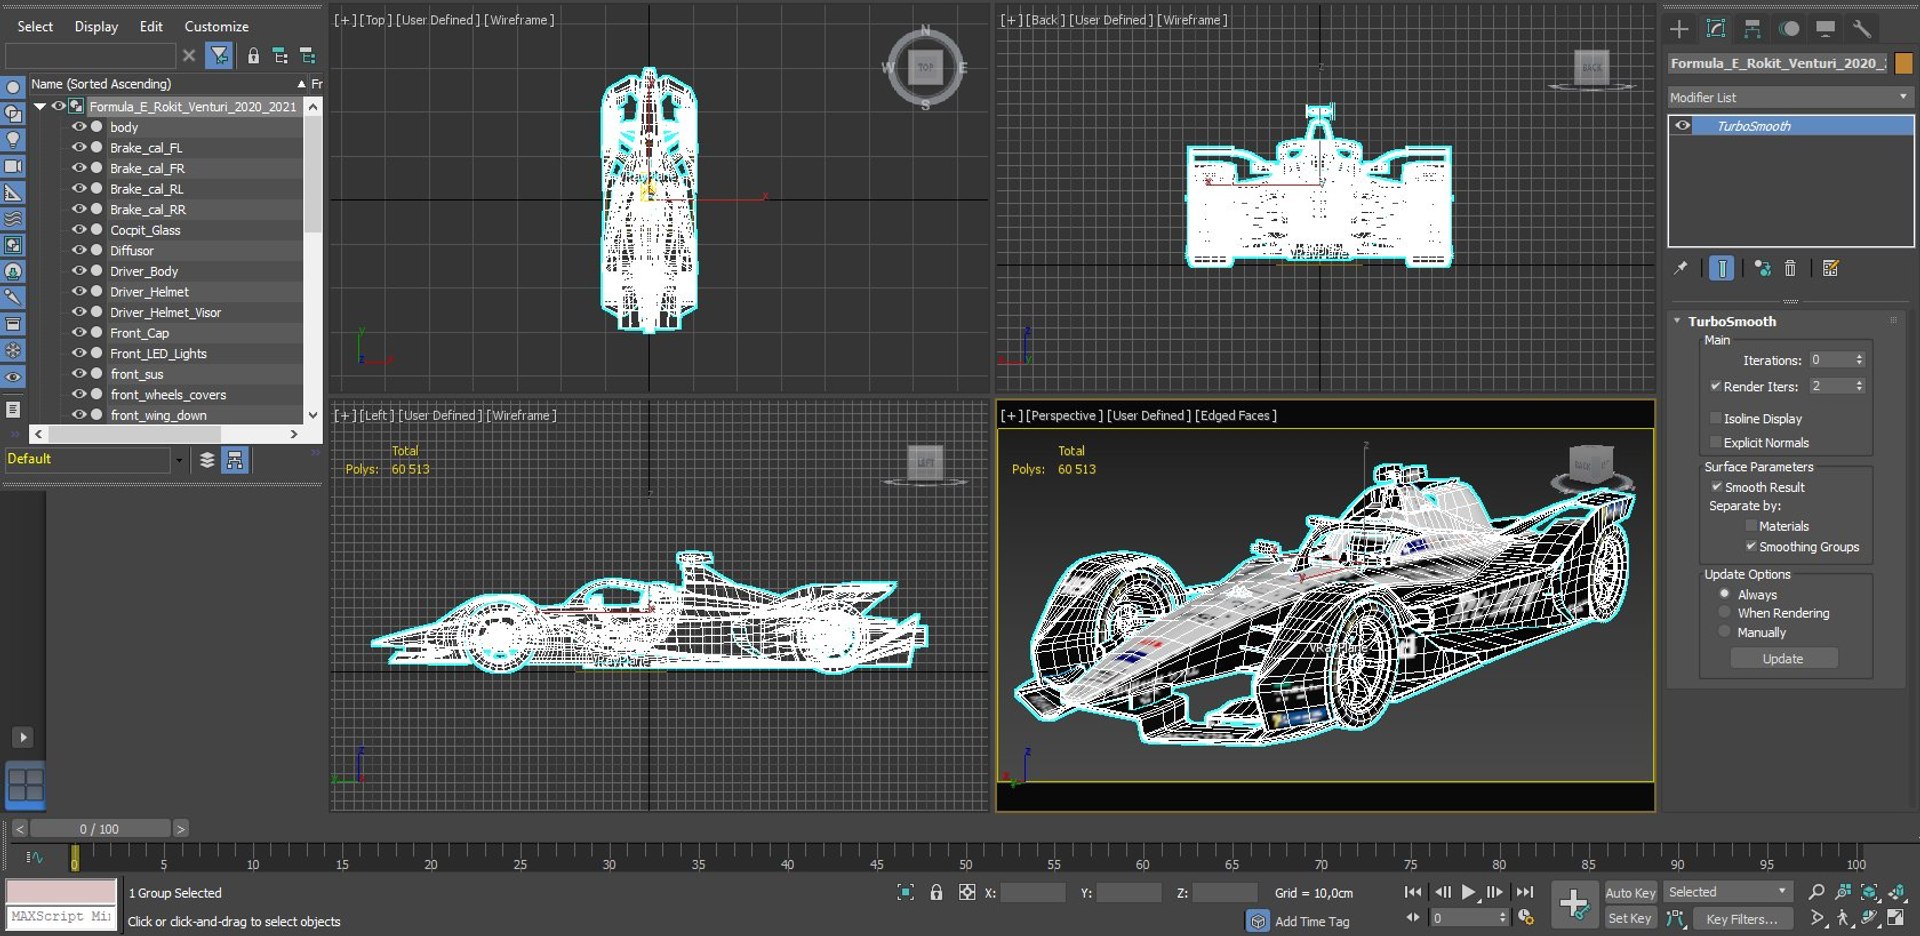Toggle Display Space Warps filter icon
The width and height of the screenshot is (1920, 936).
point(13,218)
